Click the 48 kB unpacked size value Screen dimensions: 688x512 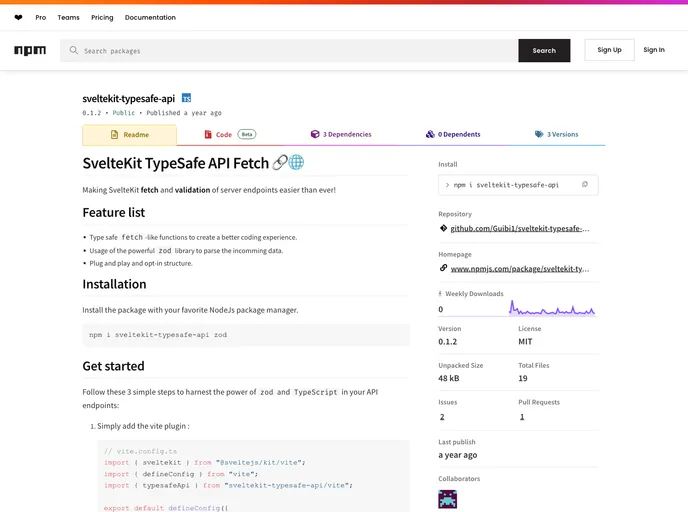click(x=448, y=378)
